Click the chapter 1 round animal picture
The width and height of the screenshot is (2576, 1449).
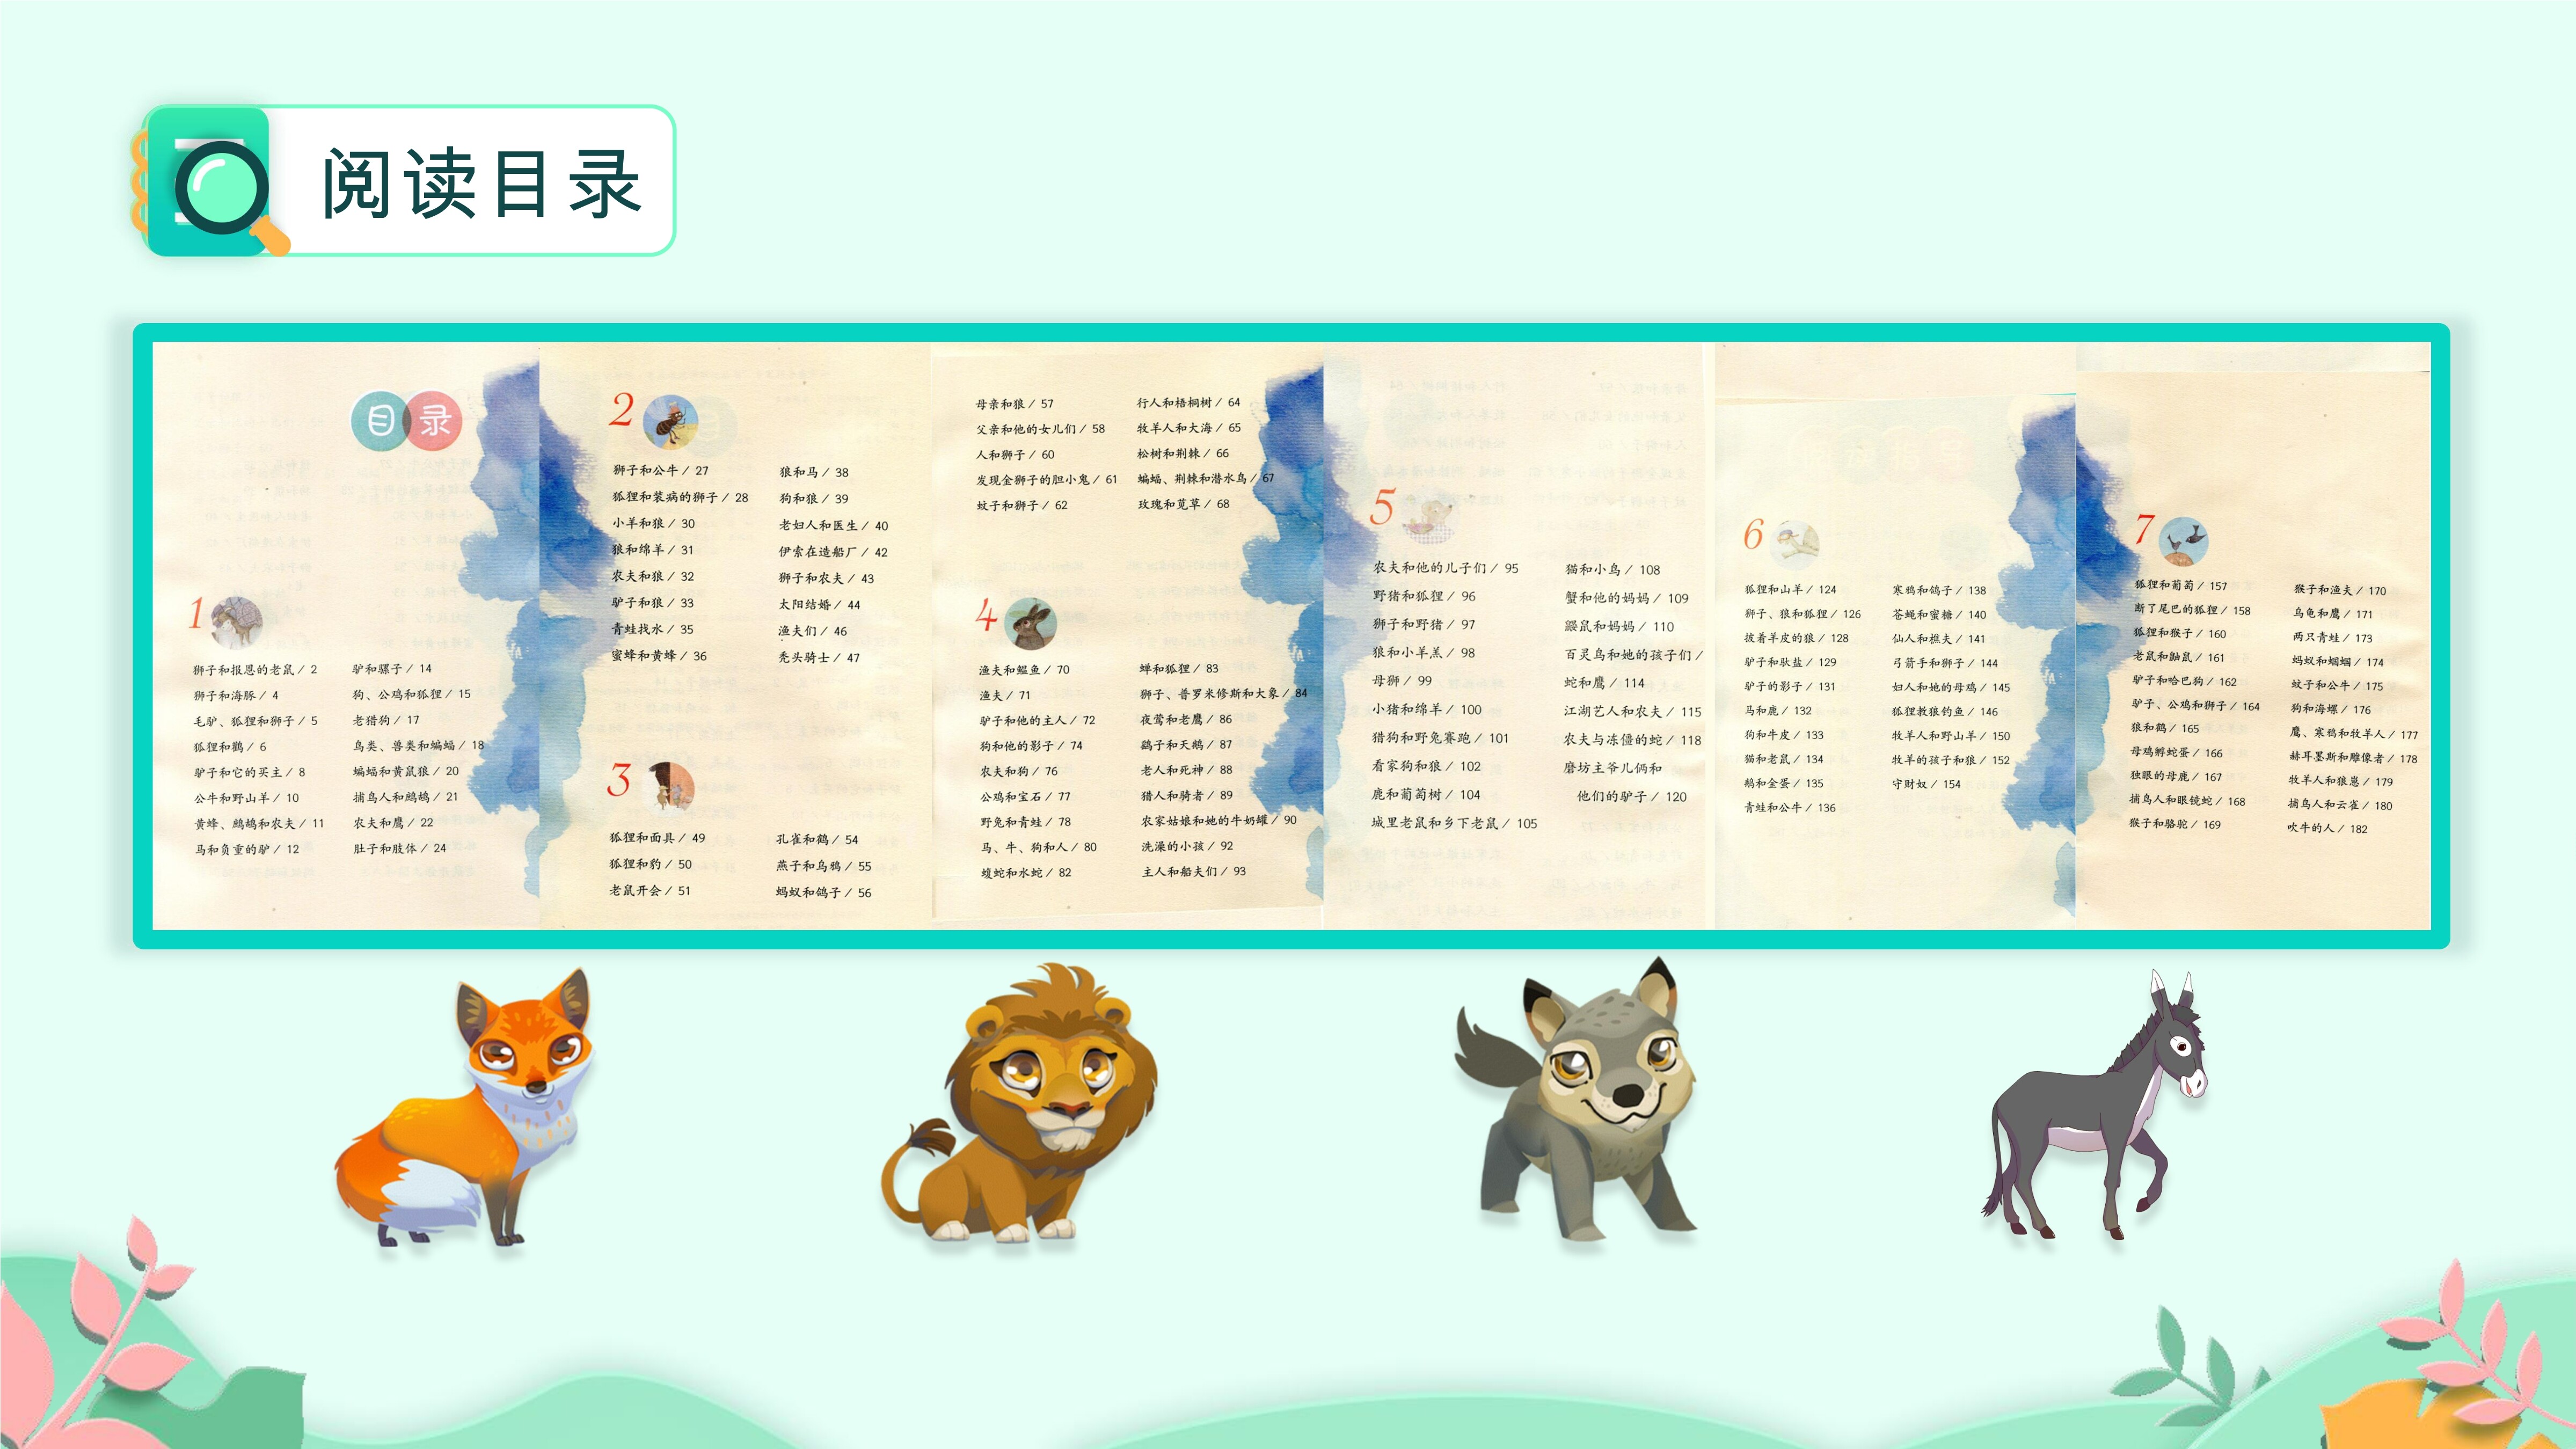pos(237,622)
